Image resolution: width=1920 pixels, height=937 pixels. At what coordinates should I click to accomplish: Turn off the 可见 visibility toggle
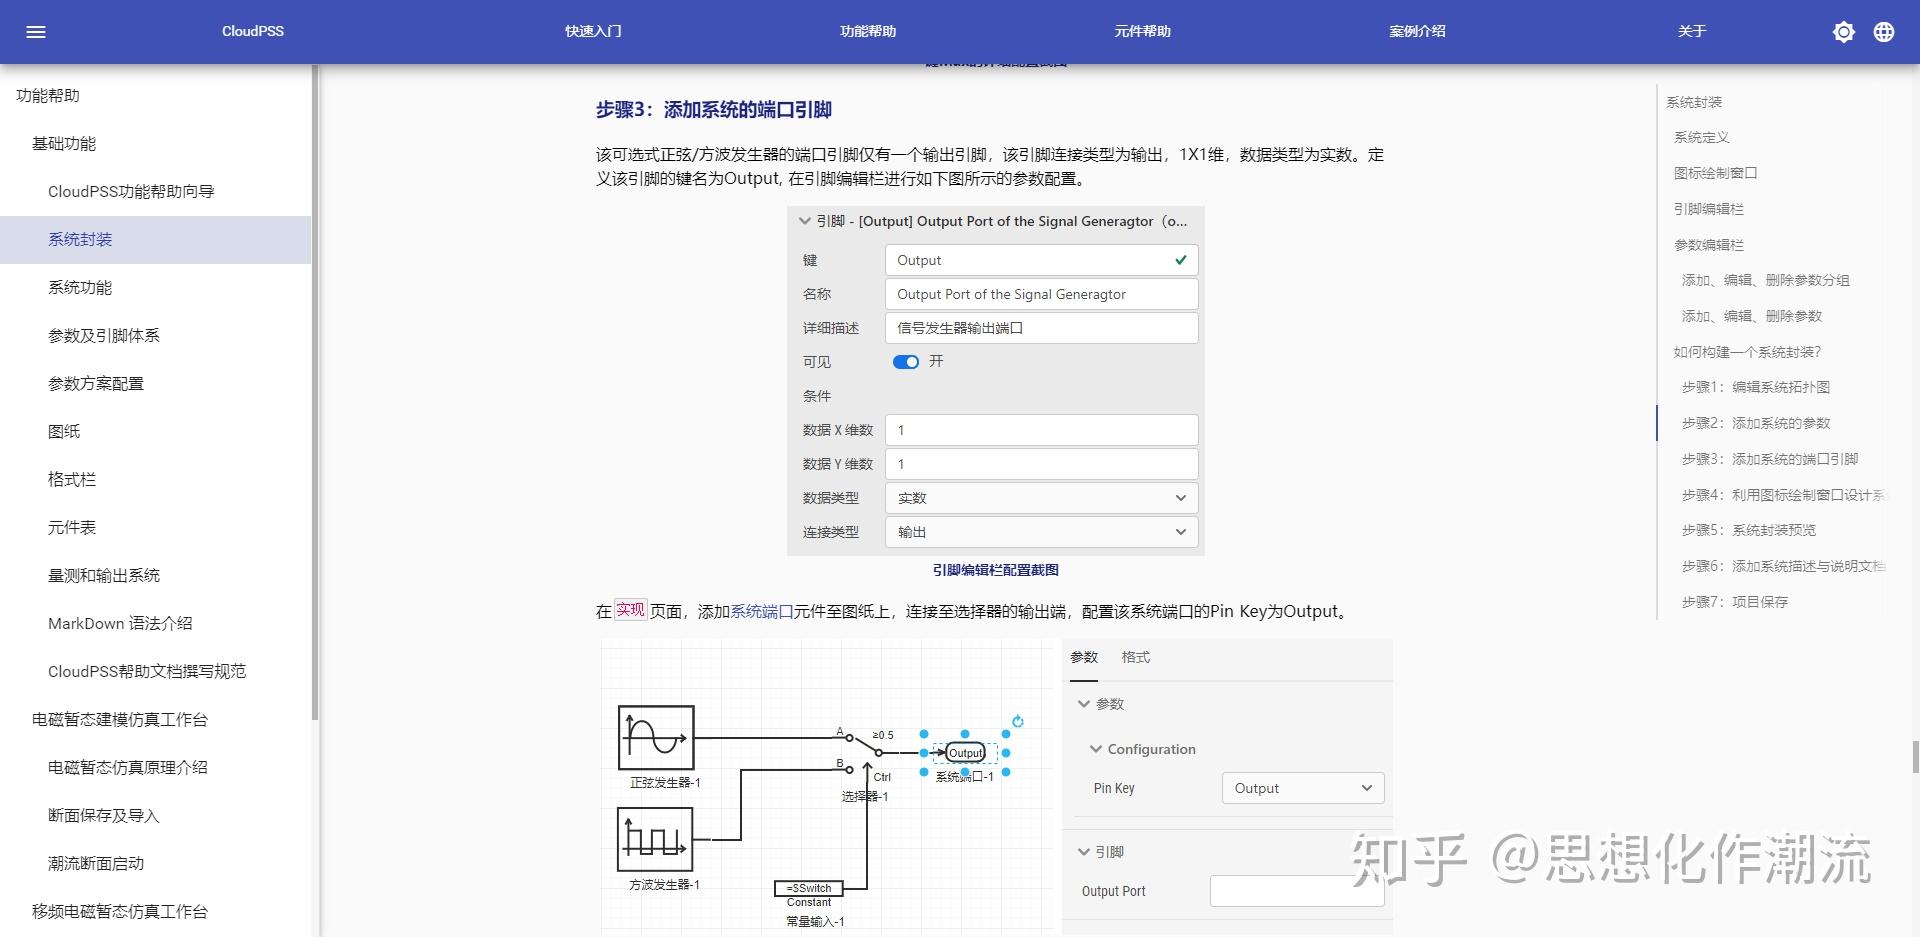(906, 362)
